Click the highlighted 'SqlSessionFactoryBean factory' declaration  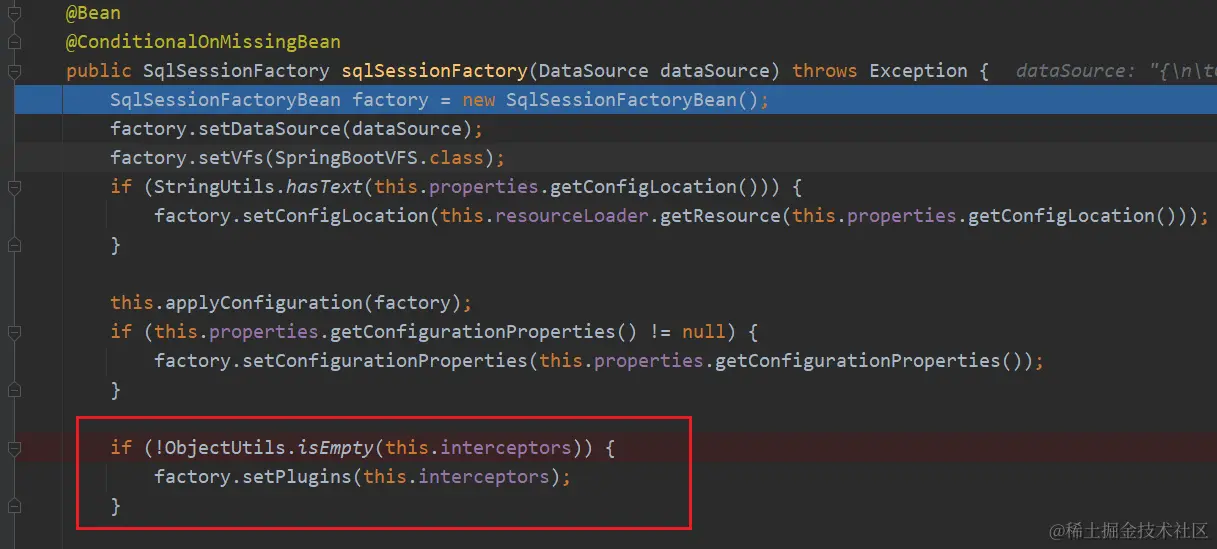[269, 100]
